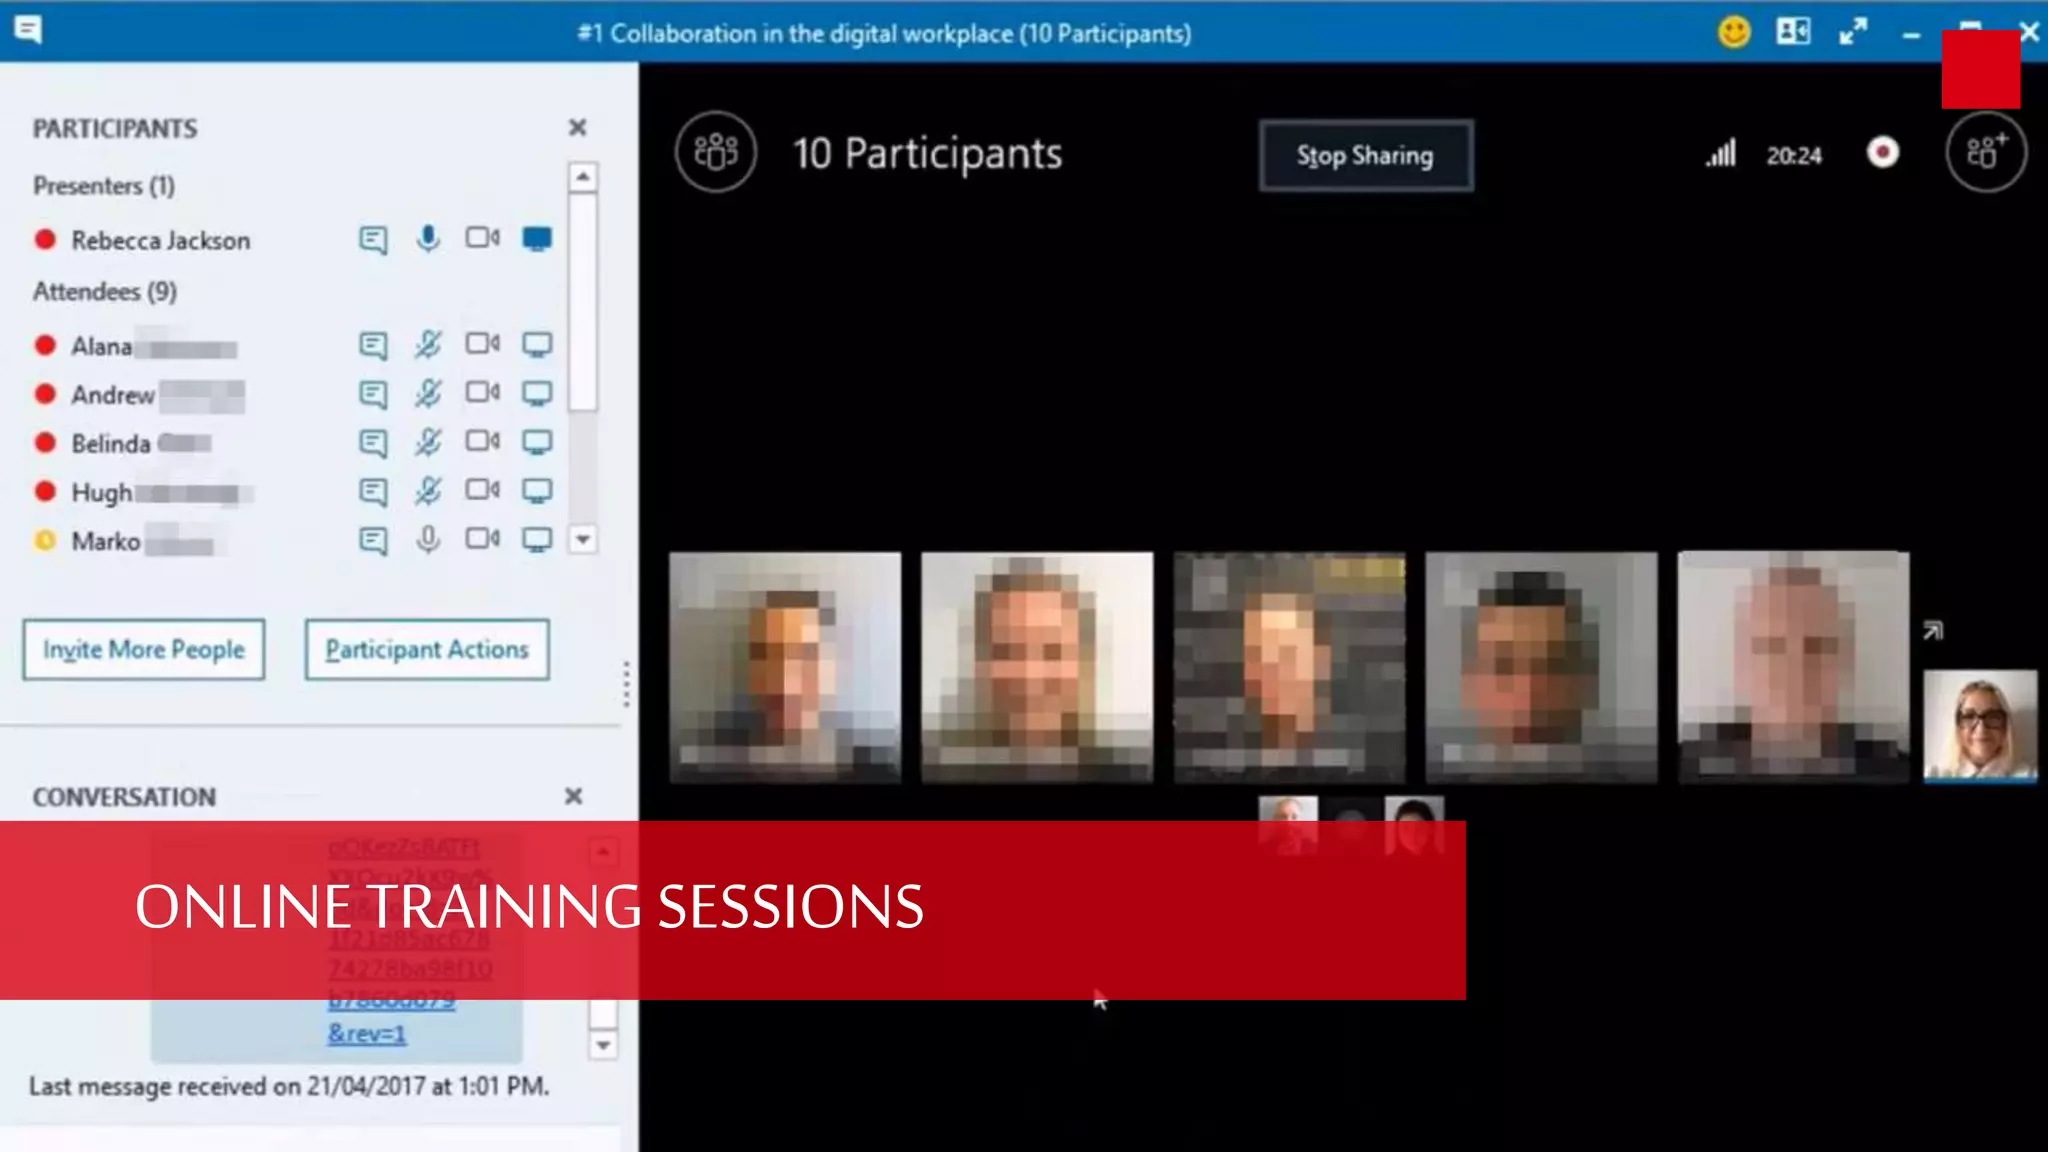The width and height of the screenshot is (2048, 1152).
Task: Click the presenter's own video preview
Action: pos(1980,726)
